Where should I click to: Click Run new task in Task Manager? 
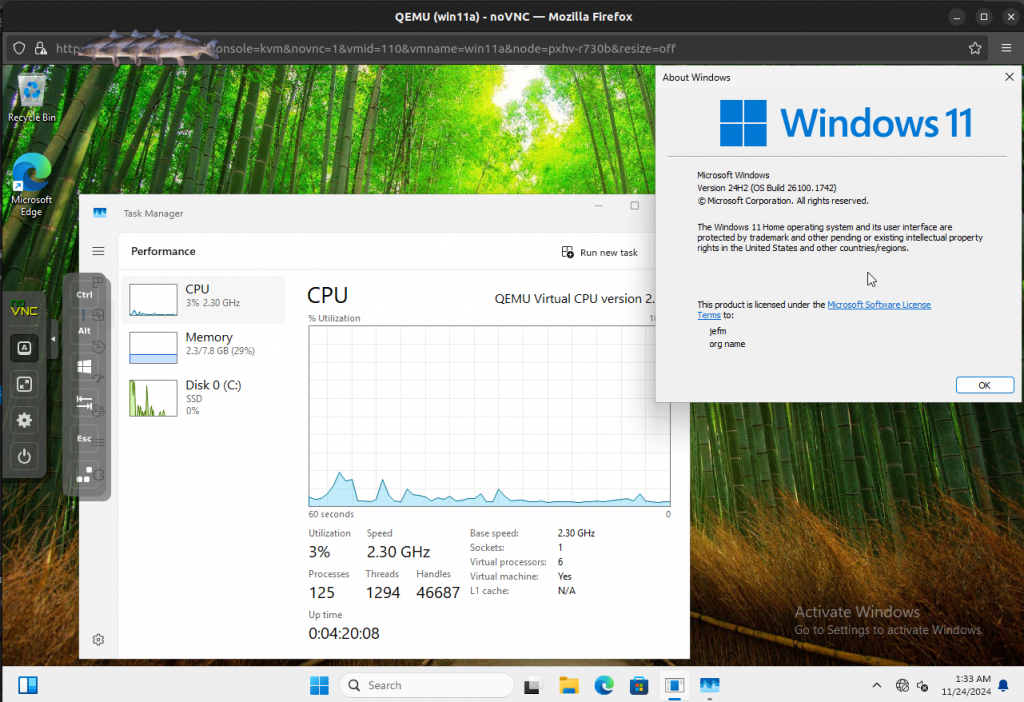[x=600, y=252]
